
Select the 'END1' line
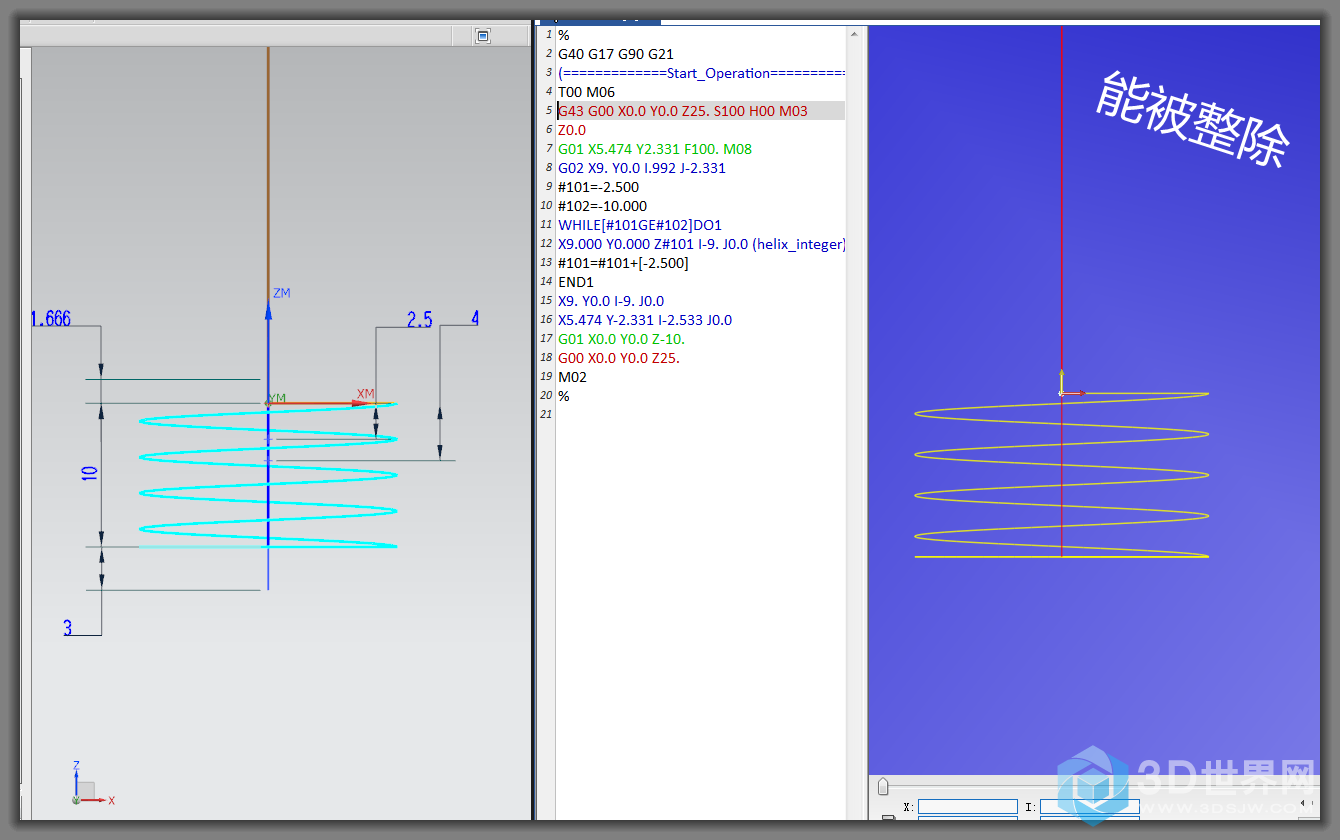click(x=576, y=282)
